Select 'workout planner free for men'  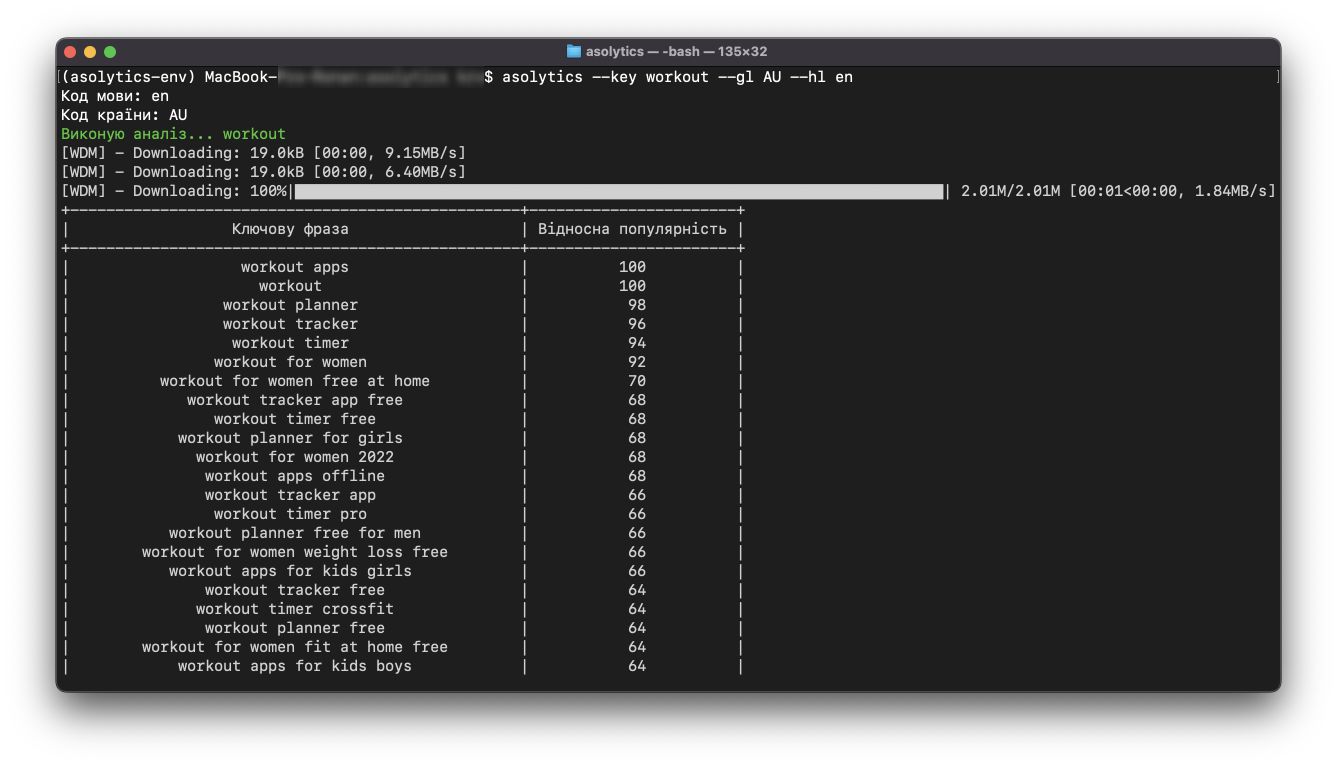pyautogui.click(x=295, y=533)
